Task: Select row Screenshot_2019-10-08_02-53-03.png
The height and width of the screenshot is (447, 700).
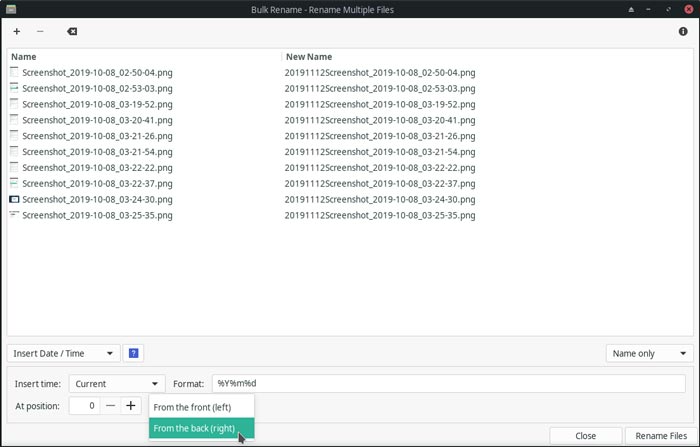Action: [350, 88]
